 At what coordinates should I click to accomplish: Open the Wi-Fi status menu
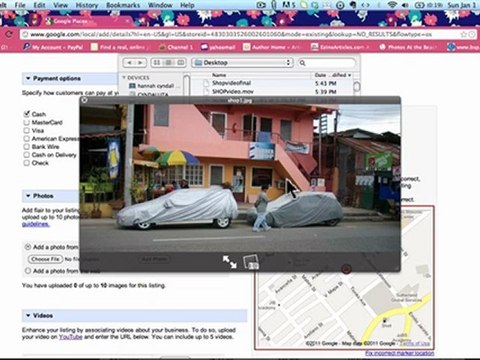click(x=392, y=5)
